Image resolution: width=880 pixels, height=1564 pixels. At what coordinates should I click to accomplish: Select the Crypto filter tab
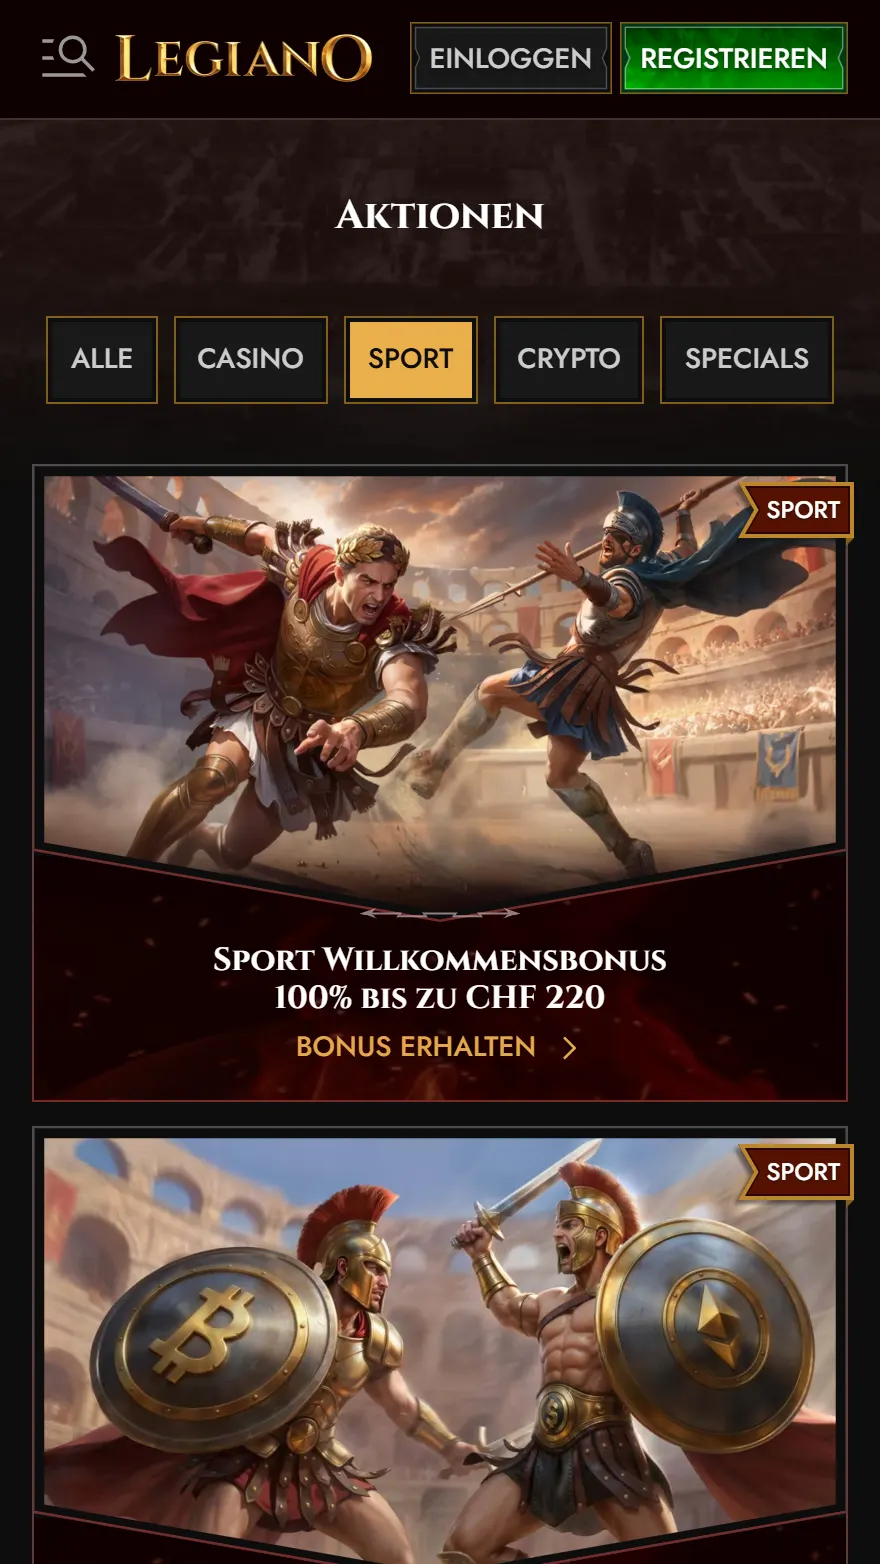(x=569, y=359)
